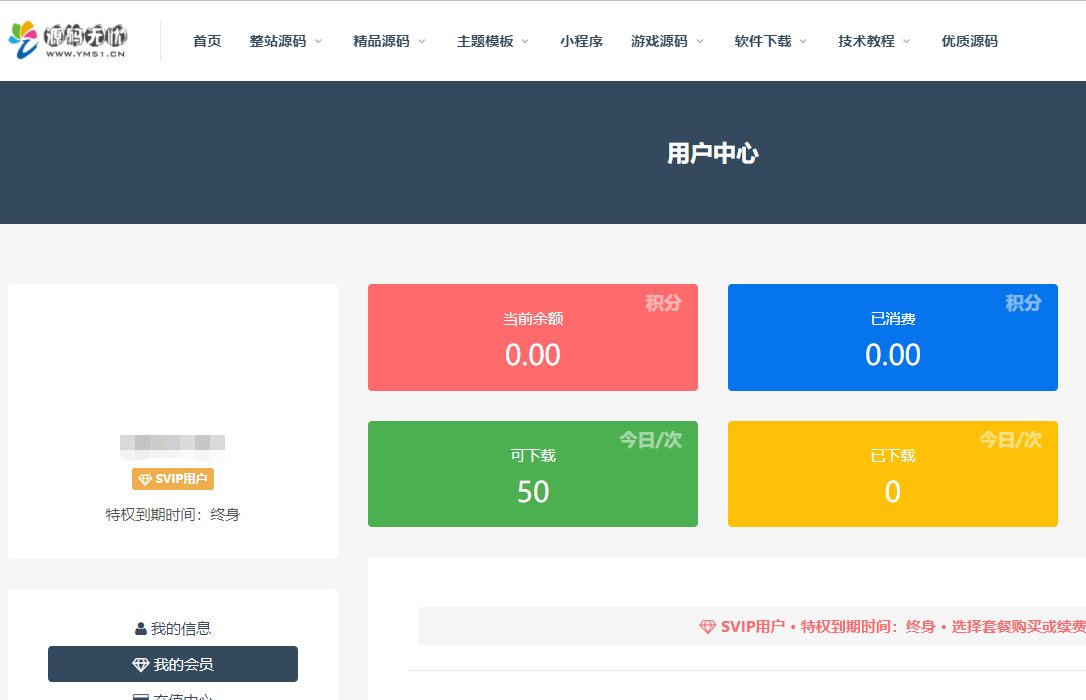Screen dimensions: 1086x700
Task: Click the site logo at top left
Action: (x=68, y=40)
